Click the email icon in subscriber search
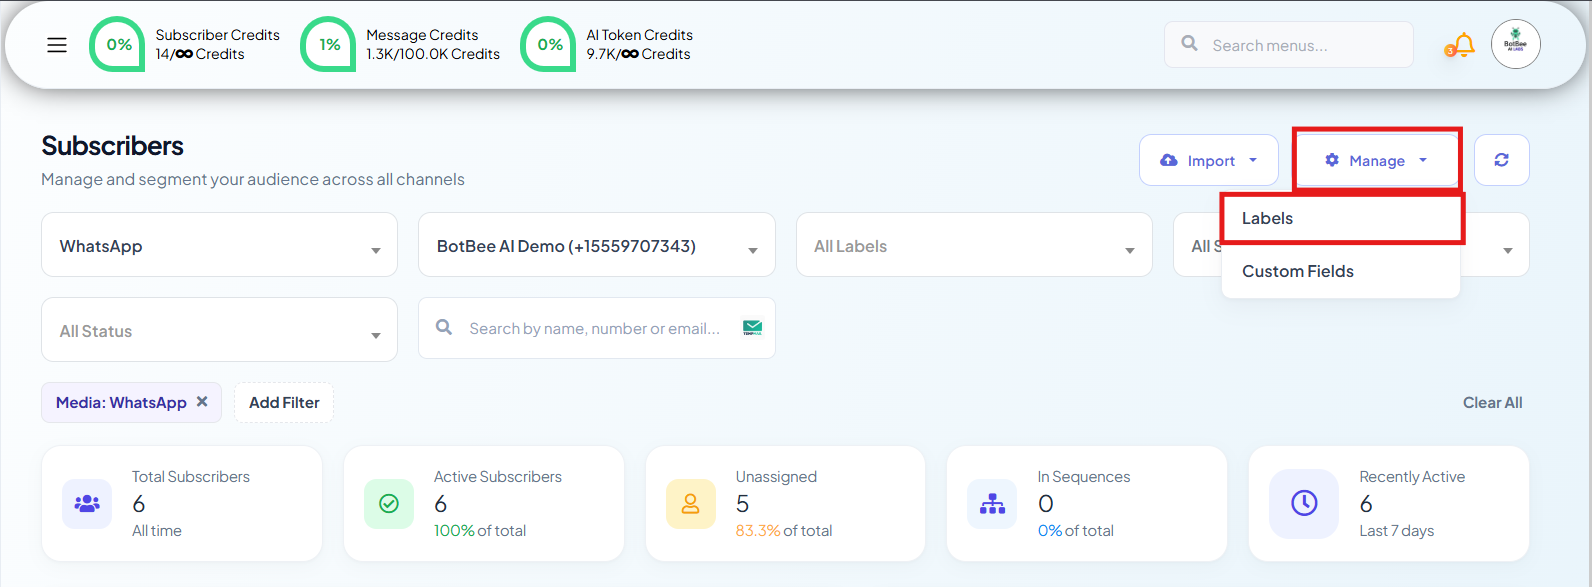The image size is (1592, 587). pyautogui.click(x=752, y=328)
